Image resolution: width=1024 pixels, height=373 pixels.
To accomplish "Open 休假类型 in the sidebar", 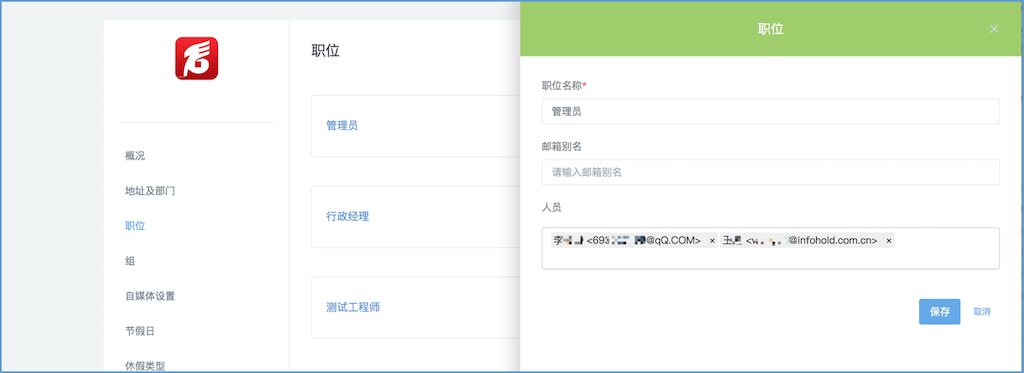I will pyautogui.click(x=145, y=365).
